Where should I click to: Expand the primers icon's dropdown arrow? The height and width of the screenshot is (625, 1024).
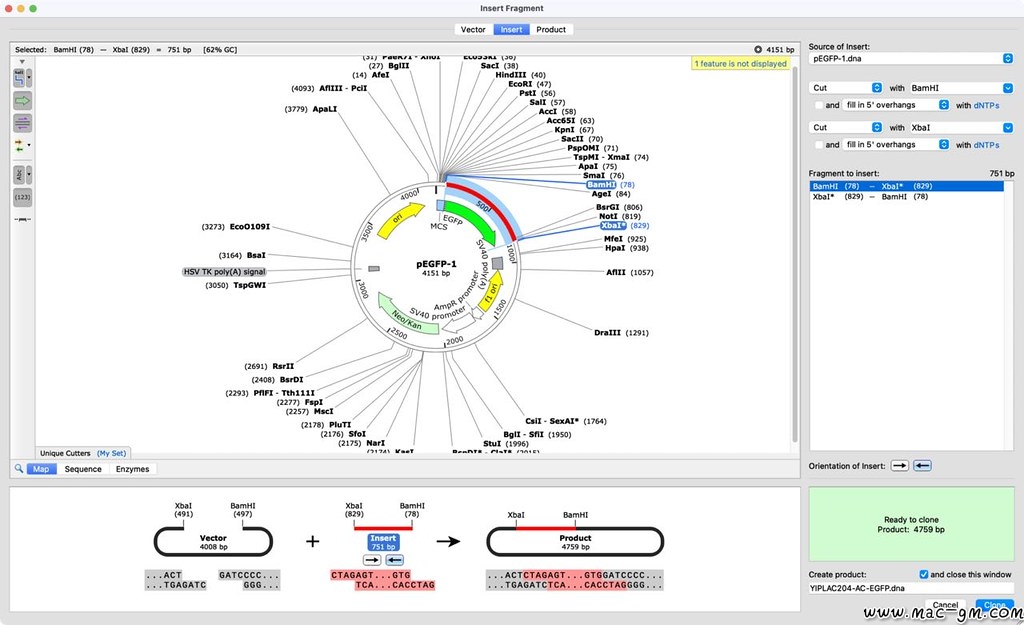[x=29, y=145]
